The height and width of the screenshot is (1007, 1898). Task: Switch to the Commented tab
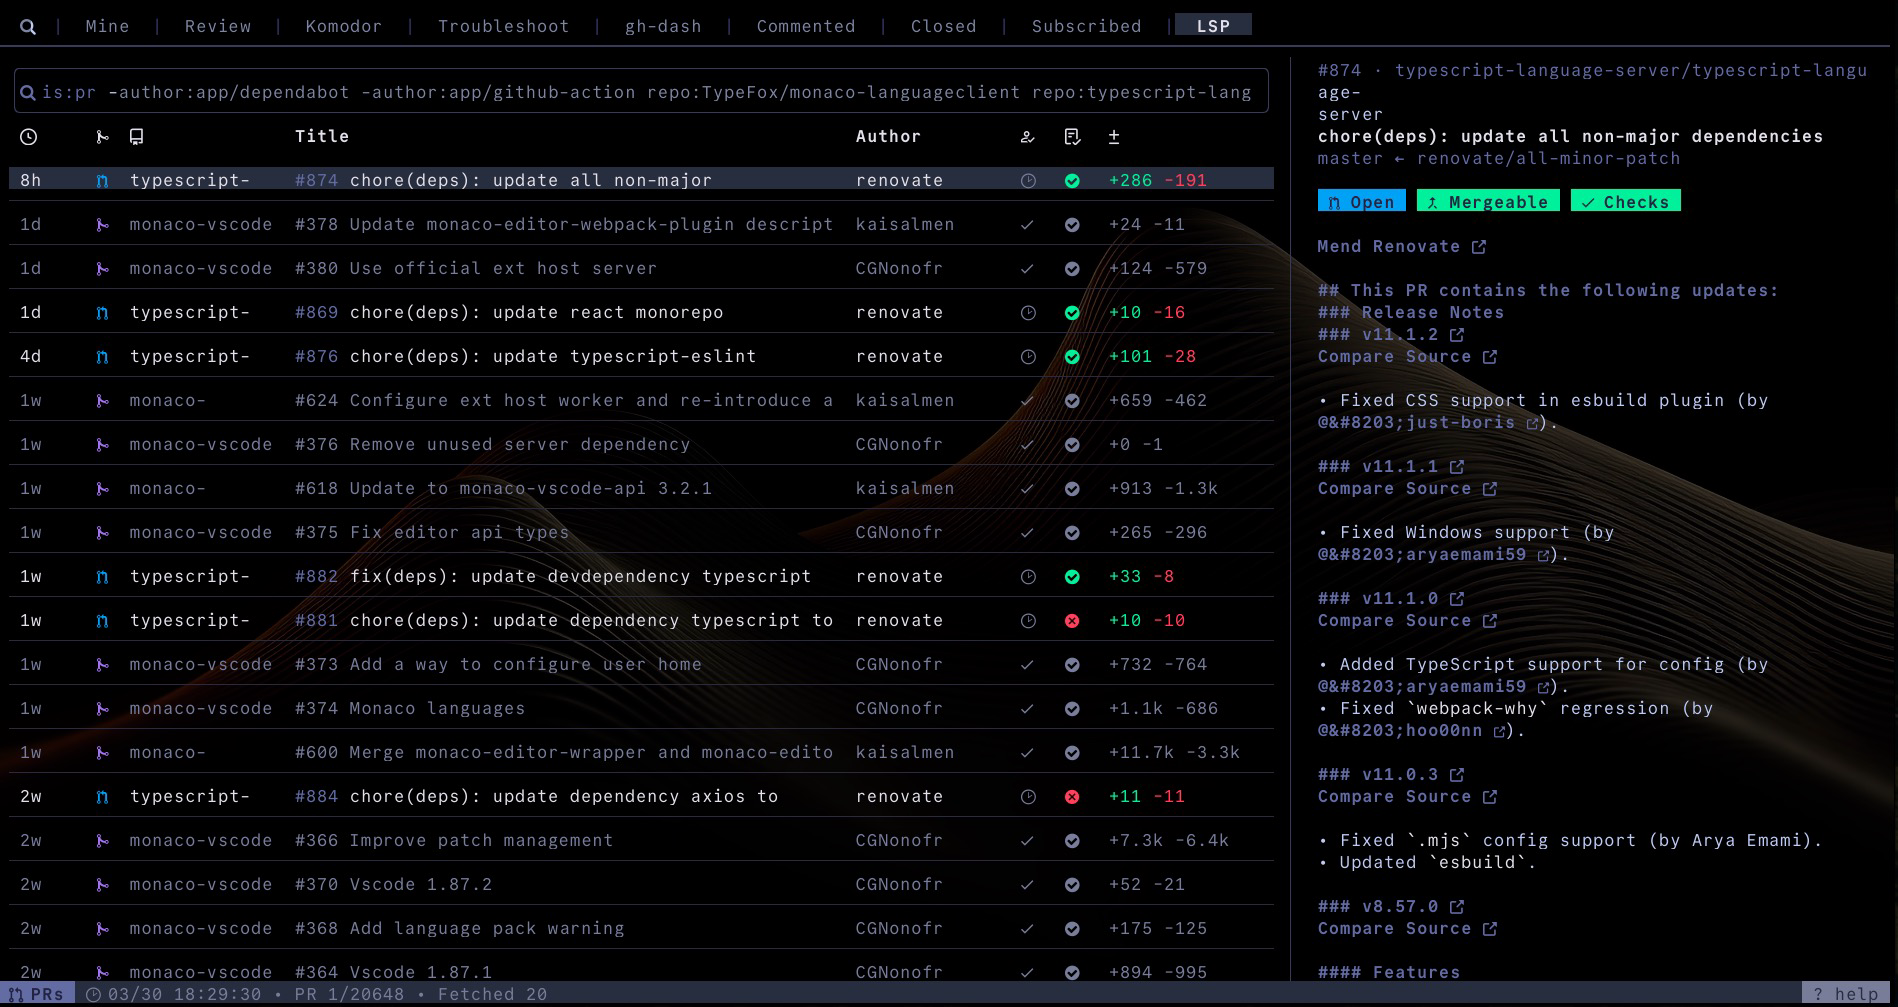pos(806,26)
